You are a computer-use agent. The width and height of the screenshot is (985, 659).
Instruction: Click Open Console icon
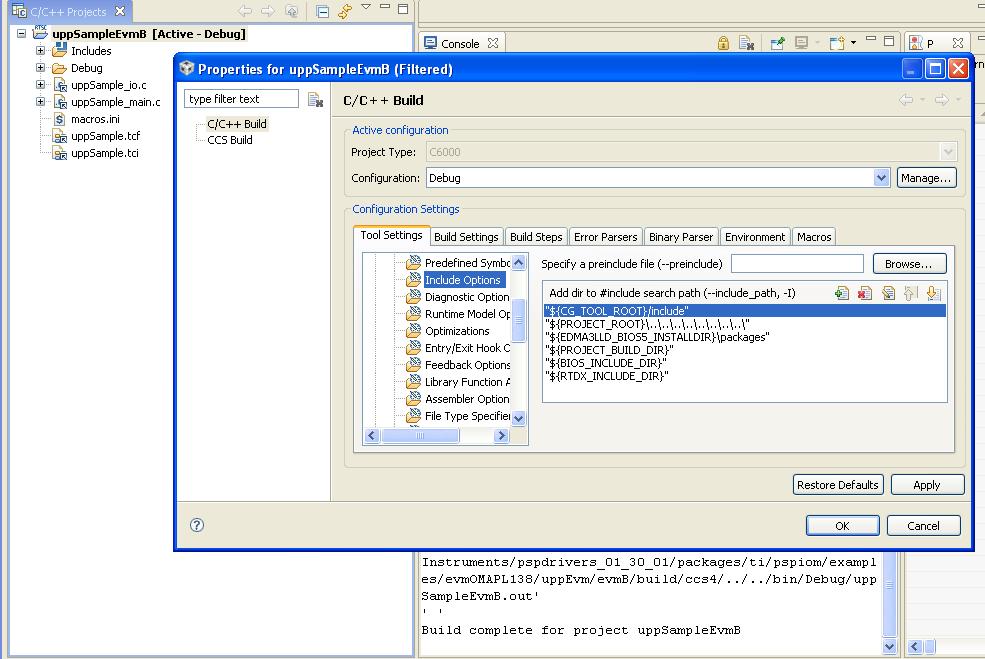(837, 43)
